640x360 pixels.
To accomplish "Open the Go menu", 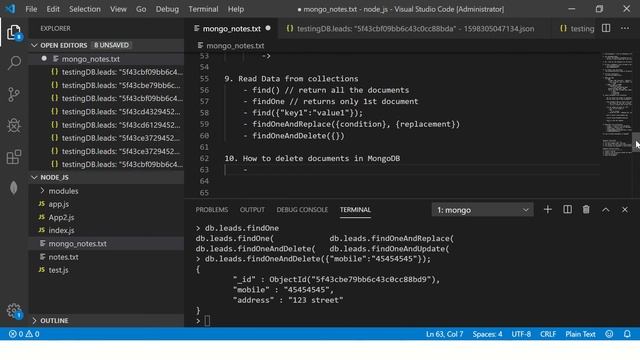I will pyautogui.click(x=141, y=9).
